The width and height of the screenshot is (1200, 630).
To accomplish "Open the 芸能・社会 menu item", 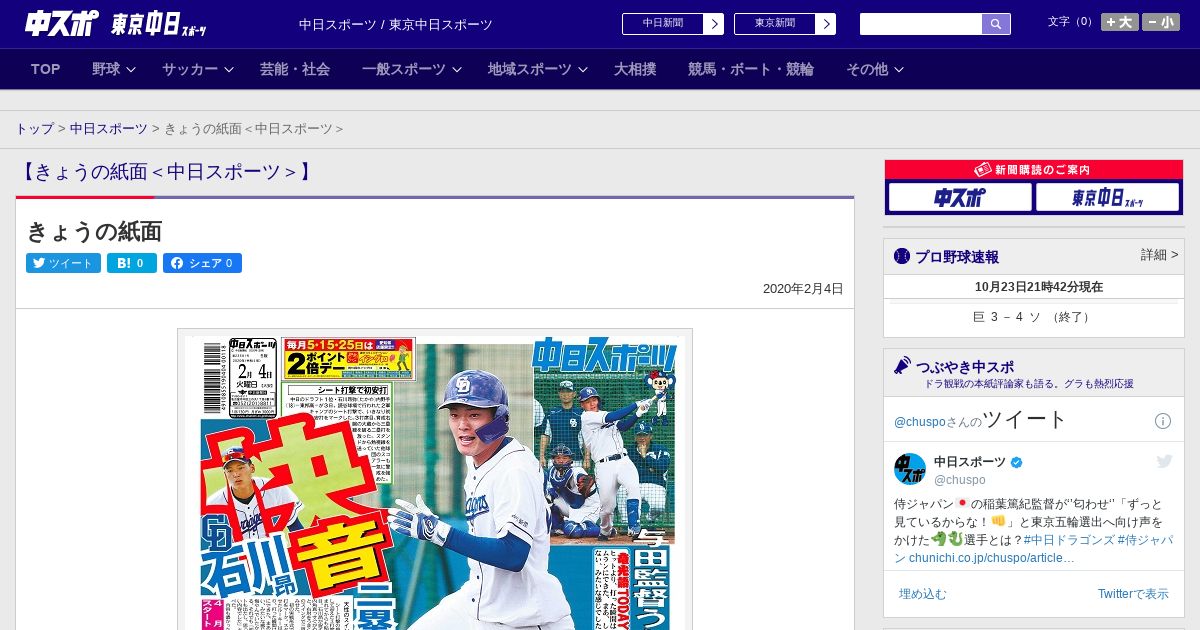I will coord(295,69).
